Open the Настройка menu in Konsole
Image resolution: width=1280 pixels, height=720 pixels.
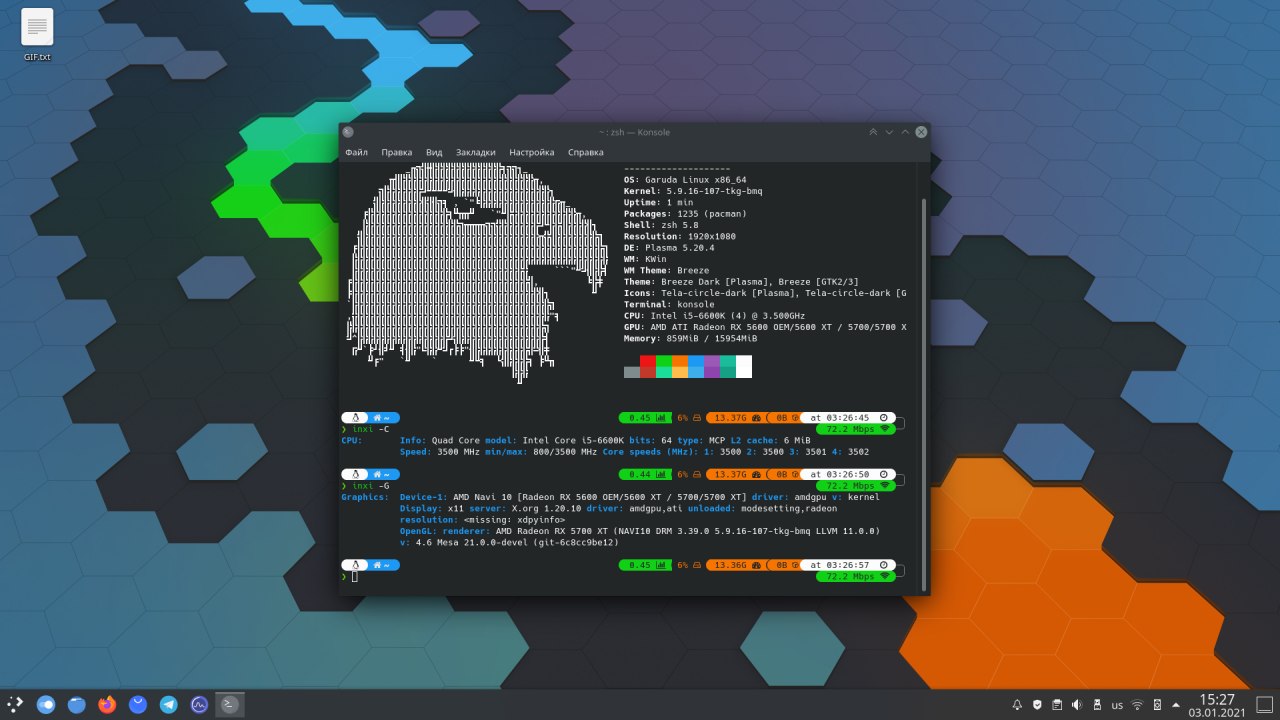pyautogui.click(x=532, y=152)
